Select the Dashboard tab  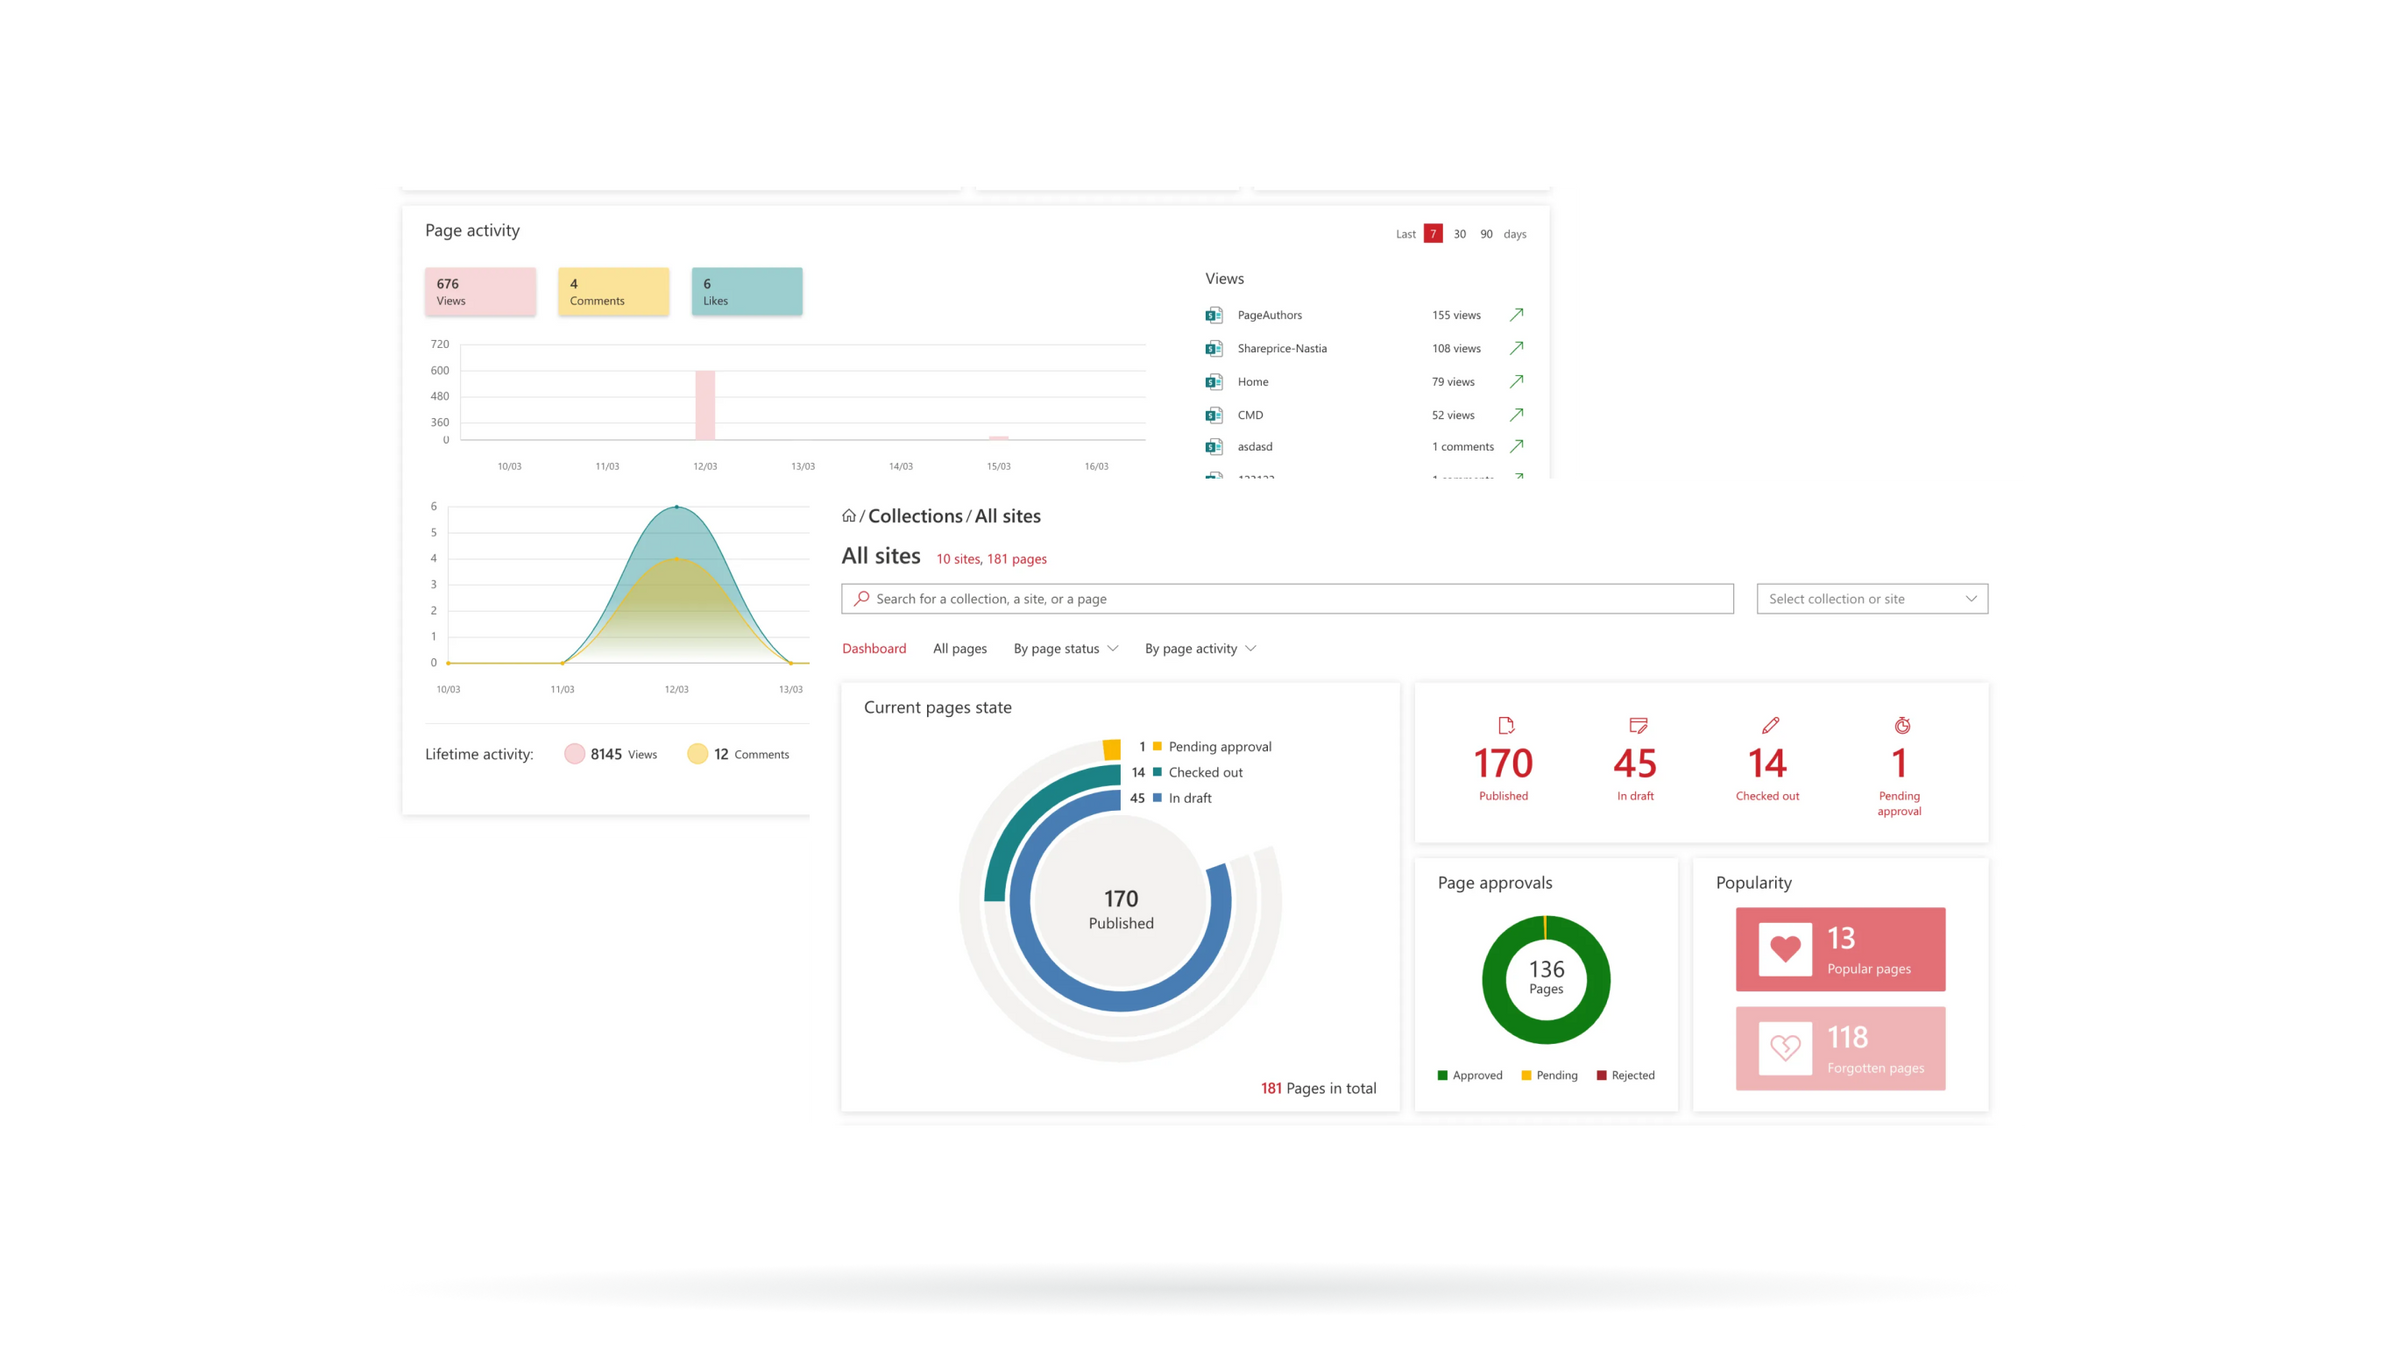click(873, 648)
